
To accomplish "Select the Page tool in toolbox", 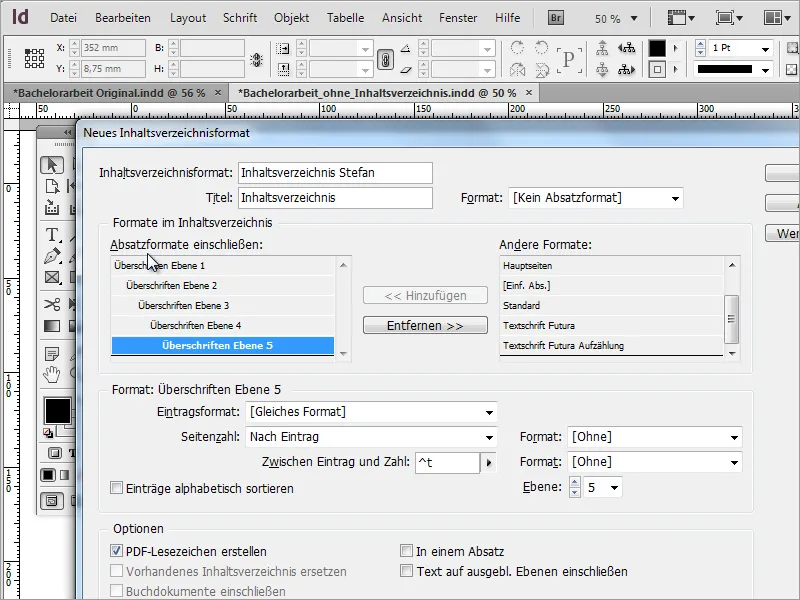I will [x=52, y=186].
